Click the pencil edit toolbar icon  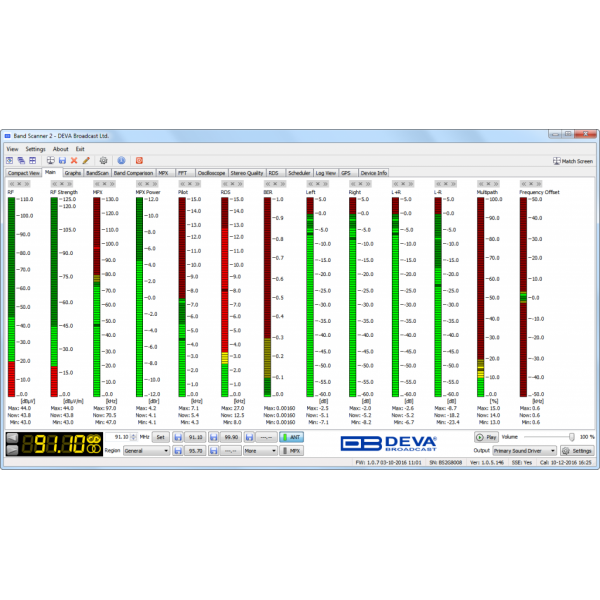tap(86, 160)
